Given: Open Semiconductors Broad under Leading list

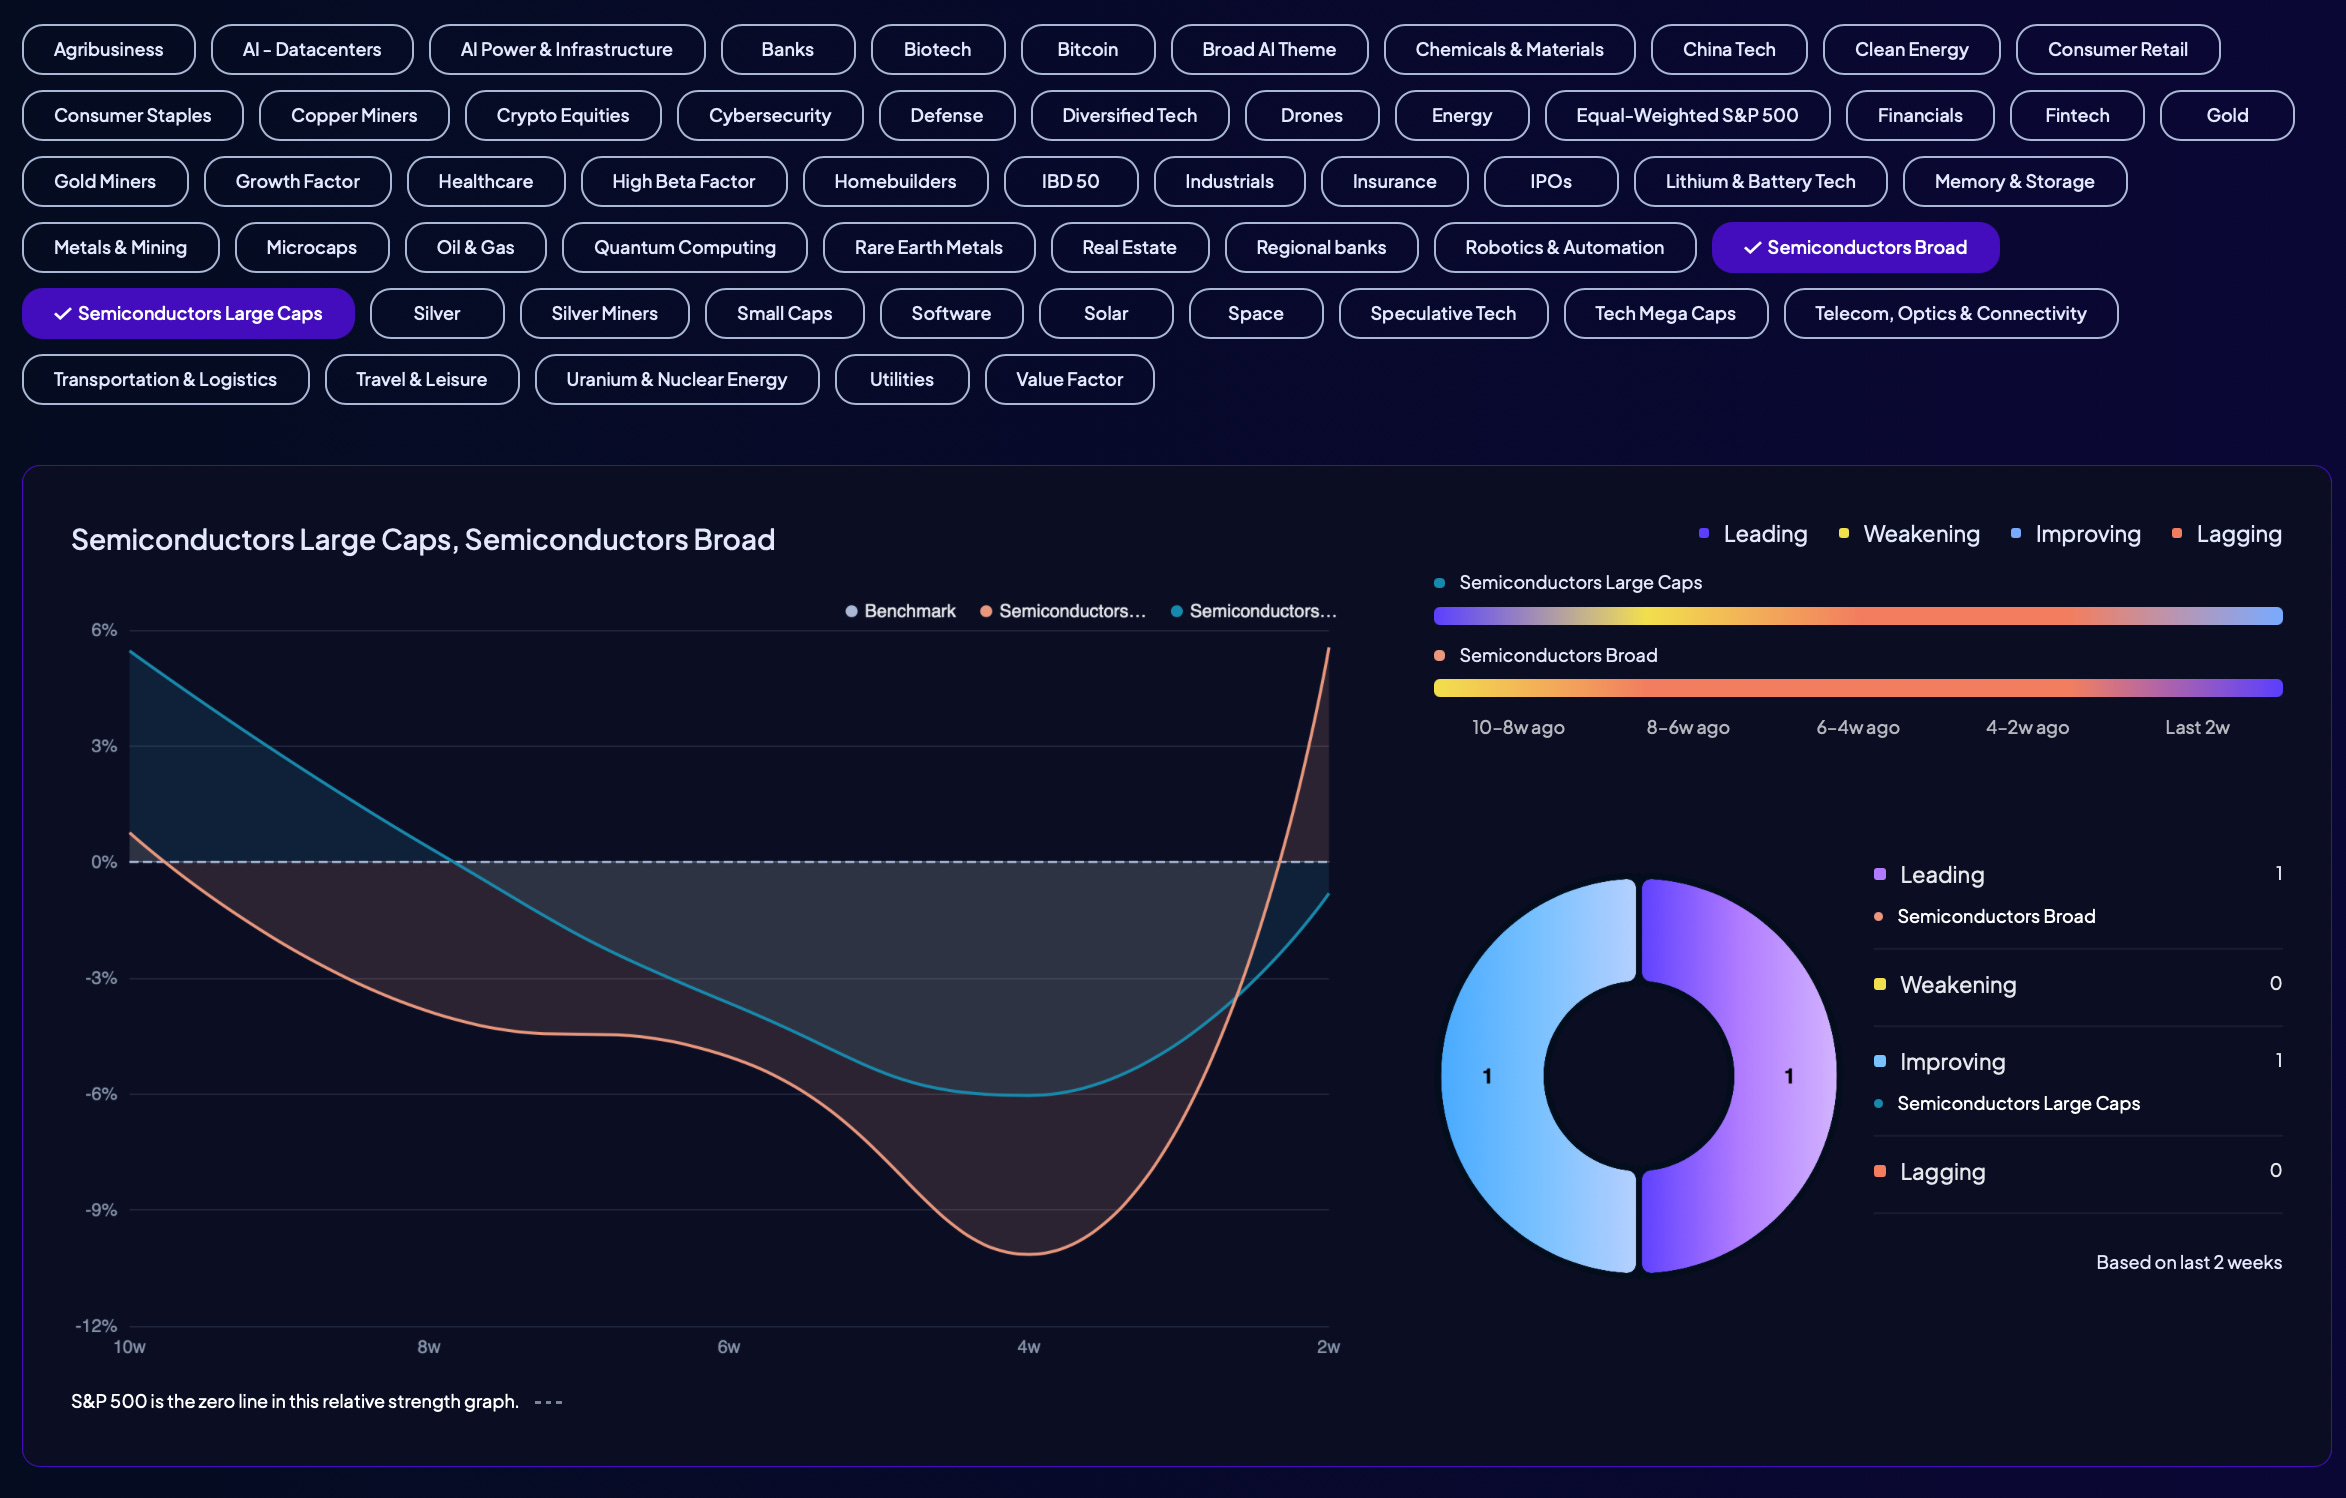Looking at the screenshot, I should coord(1996,916).
